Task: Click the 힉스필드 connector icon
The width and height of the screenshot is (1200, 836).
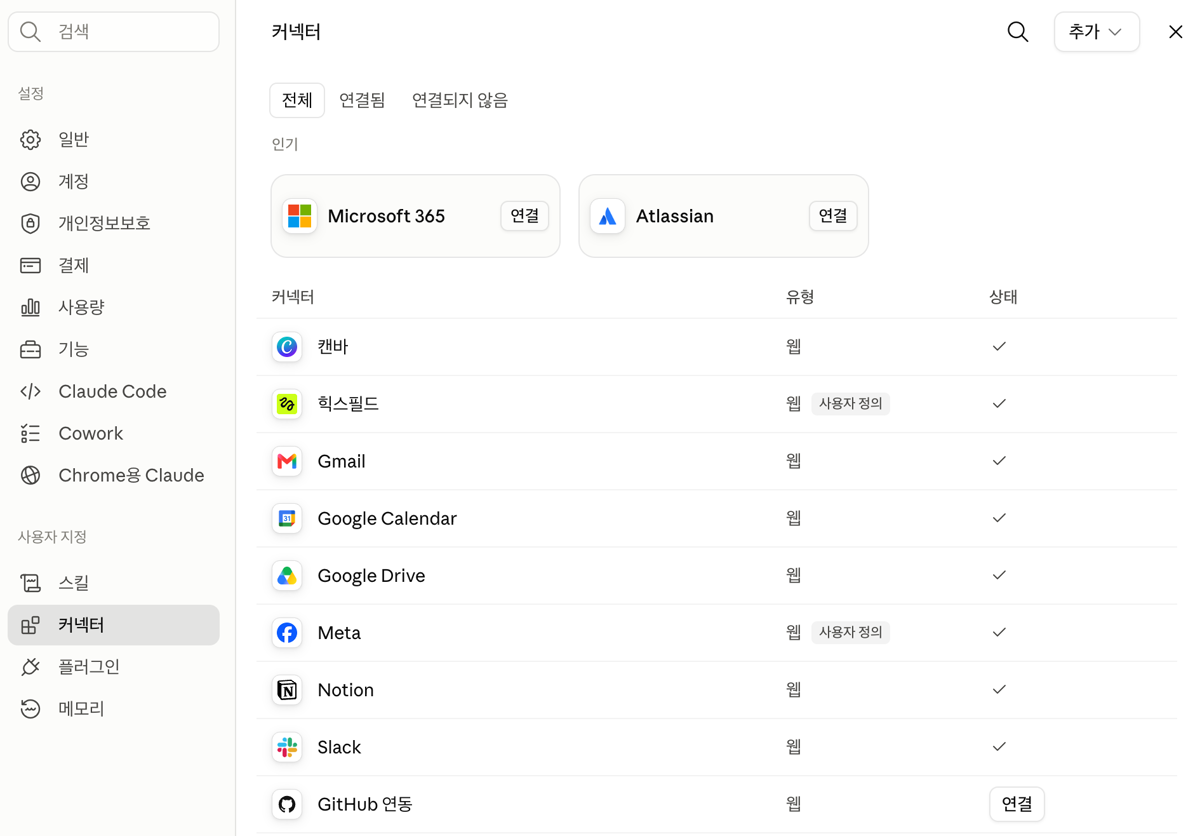Action: [287, 404]
